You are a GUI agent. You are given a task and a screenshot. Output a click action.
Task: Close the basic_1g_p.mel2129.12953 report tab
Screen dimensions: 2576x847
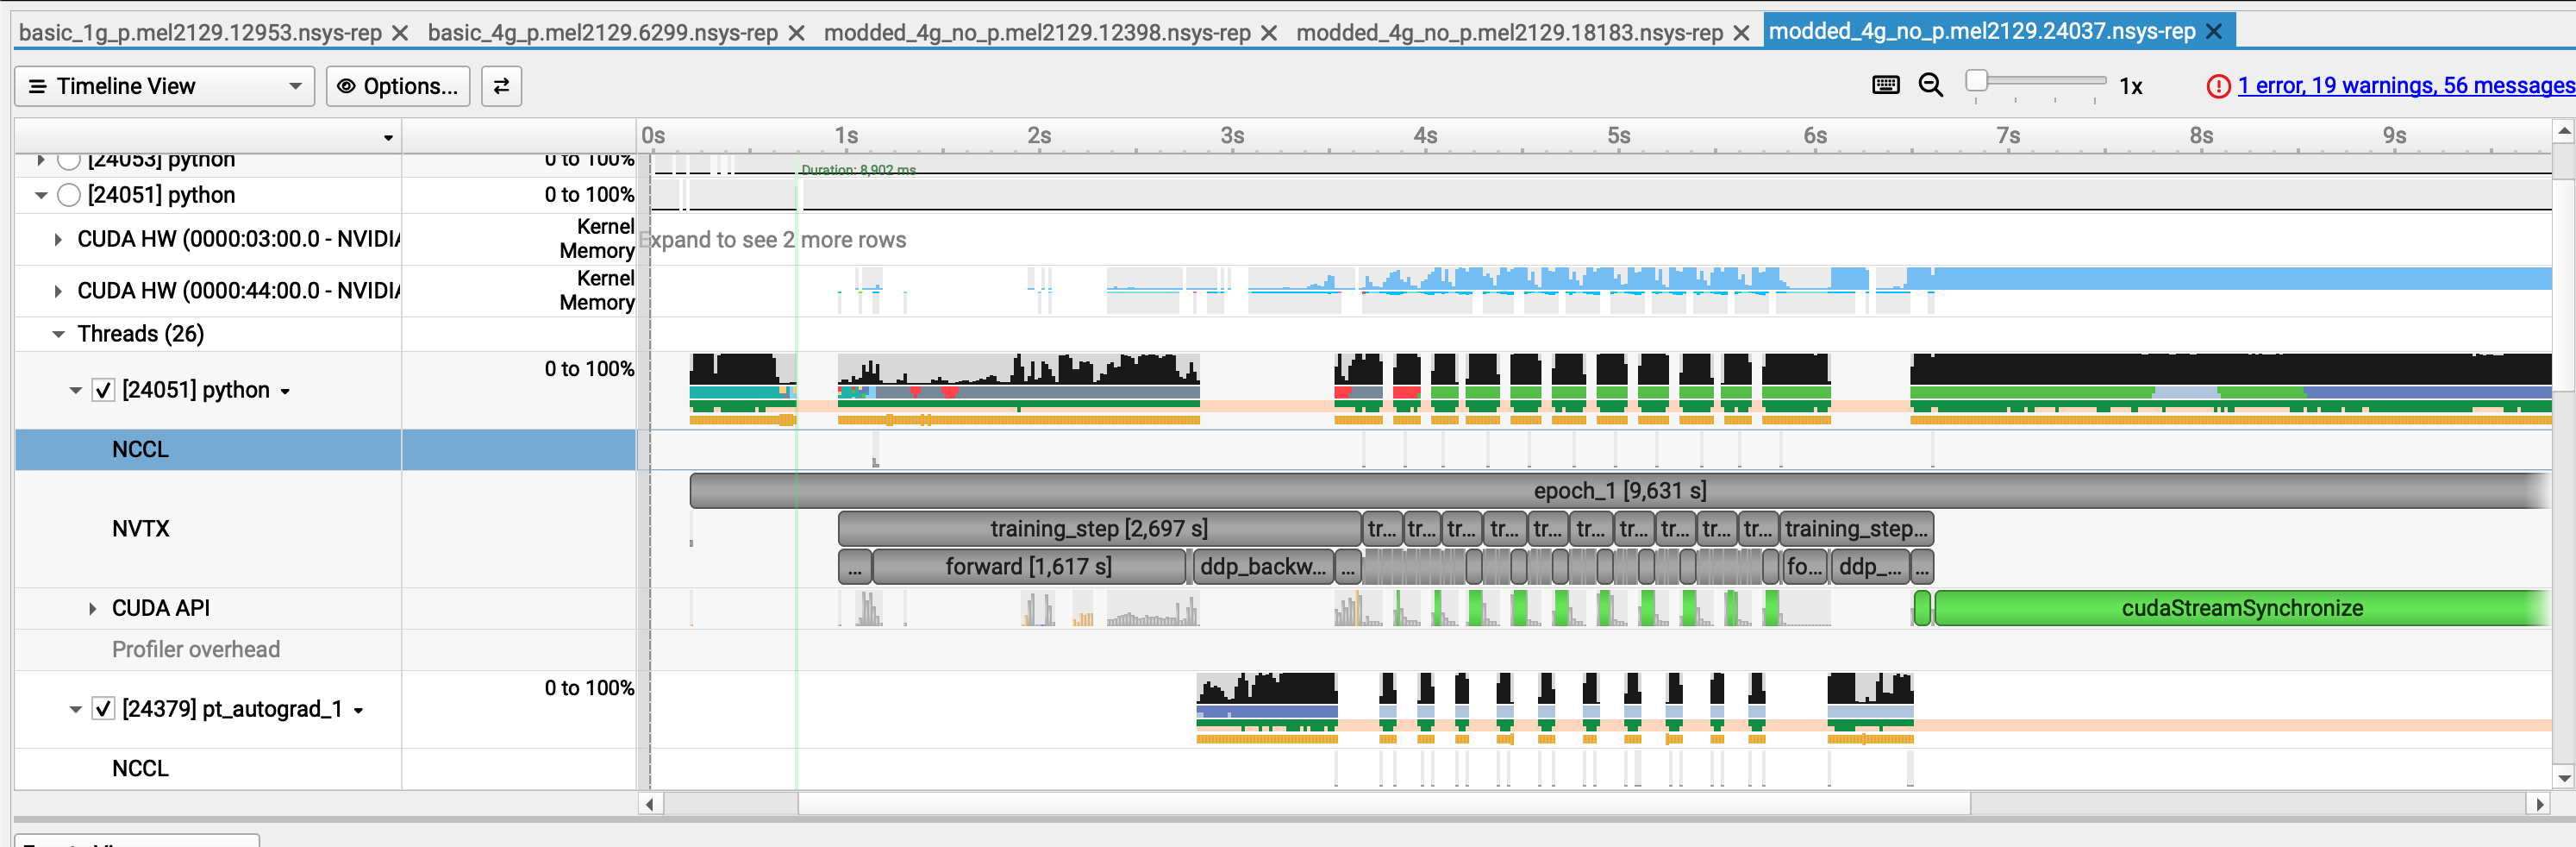pos(400,33)
